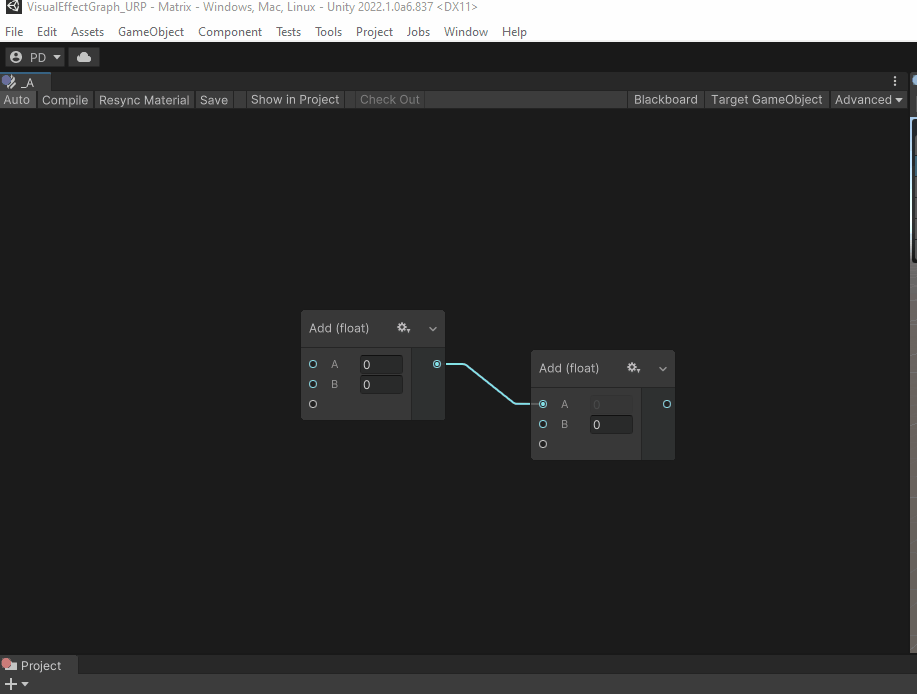Click empty extra input port on right node
Viewport: 917px width, 694px height.
tap(543, 444)
